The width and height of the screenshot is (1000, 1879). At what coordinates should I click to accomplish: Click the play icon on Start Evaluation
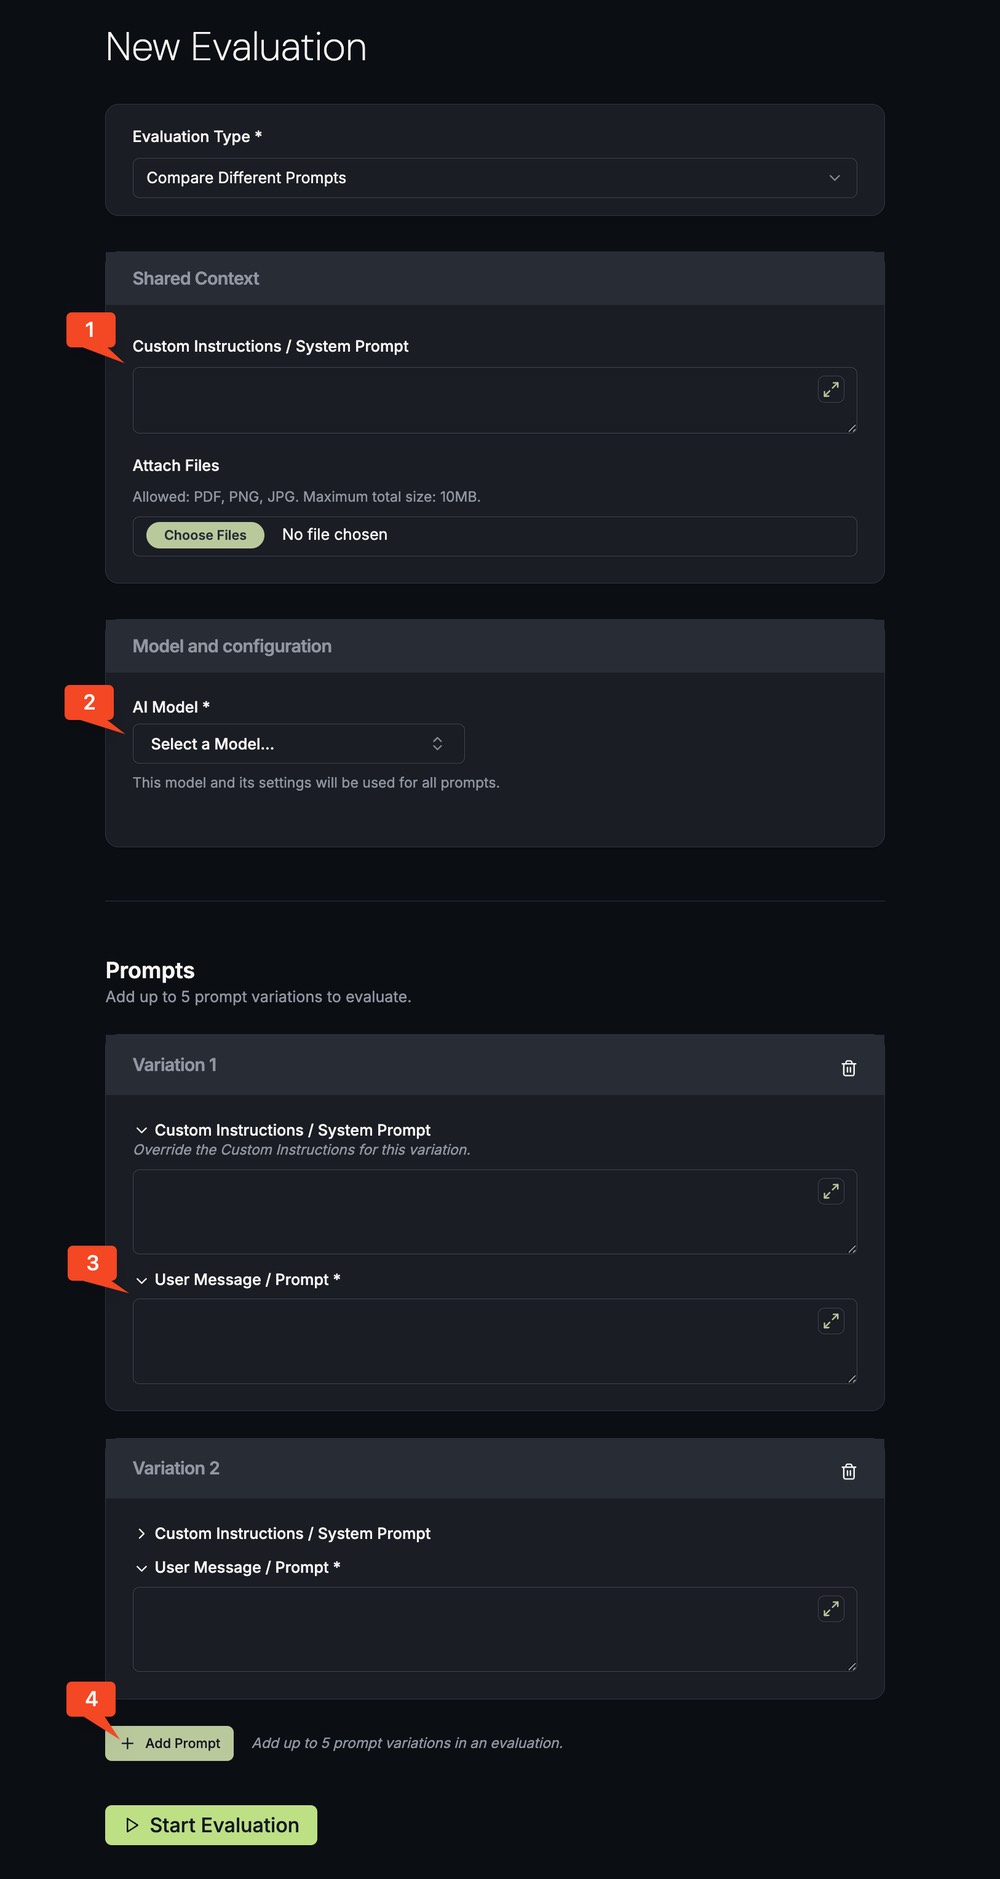click(x=132, y=1825)
